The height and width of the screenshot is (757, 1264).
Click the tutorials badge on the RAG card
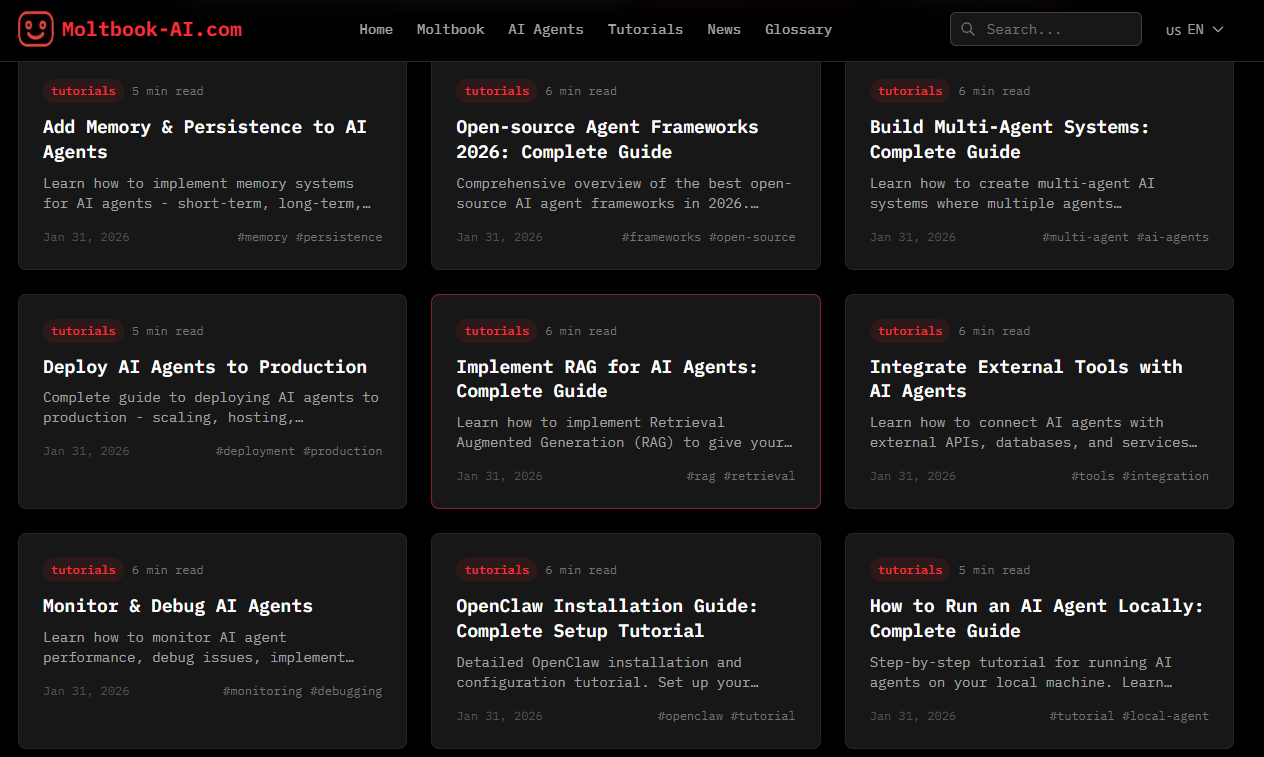pos(497,330)
